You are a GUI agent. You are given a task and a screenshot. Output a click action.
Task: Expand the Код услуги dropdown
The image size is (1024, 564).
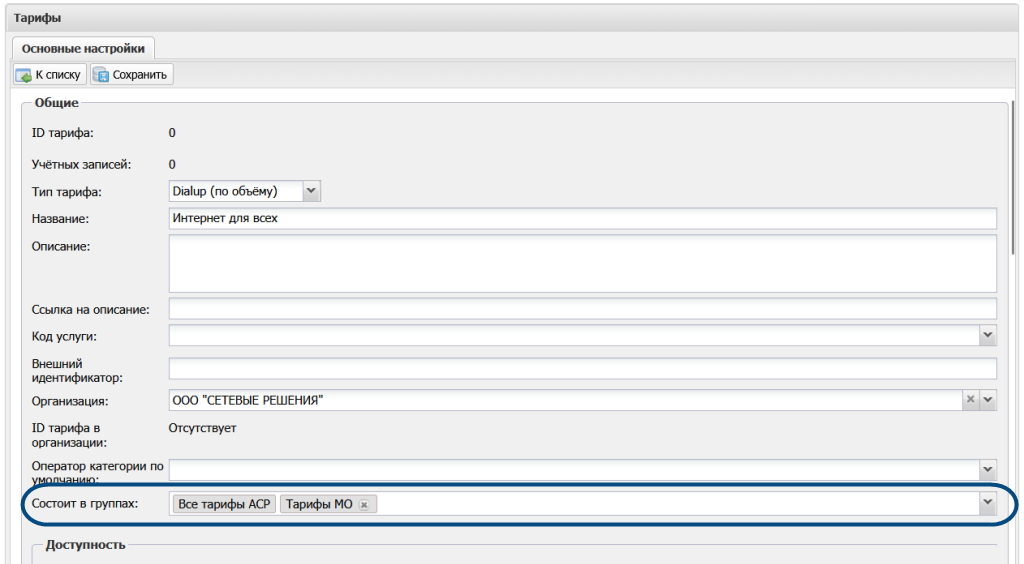(x=987, y=336)
